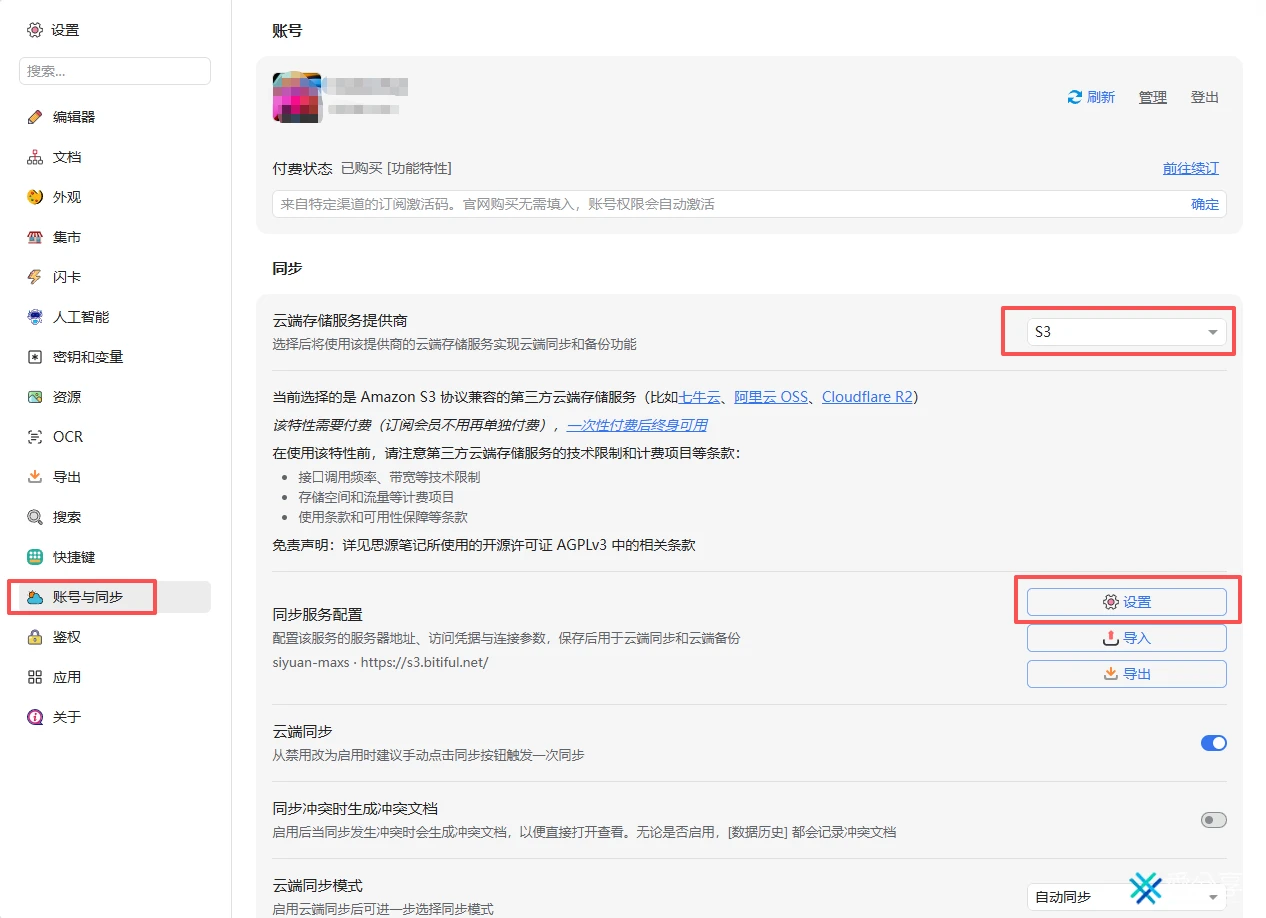Click the robot icon beside 人工智能
The height and width of the screenshot is (918, 1266).
pos(35,317)
